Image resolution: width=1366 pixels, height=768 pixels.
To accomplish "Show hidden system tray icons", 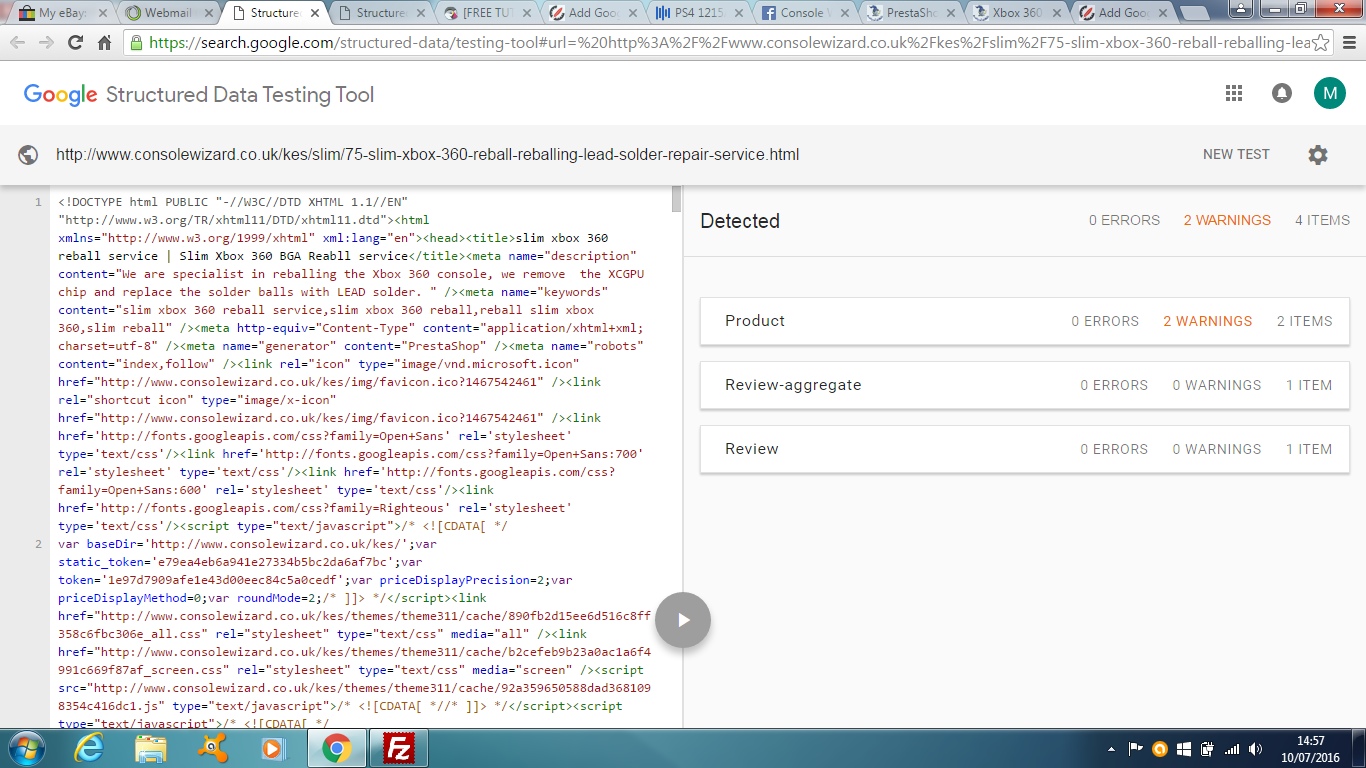I will pos(1113,749).
